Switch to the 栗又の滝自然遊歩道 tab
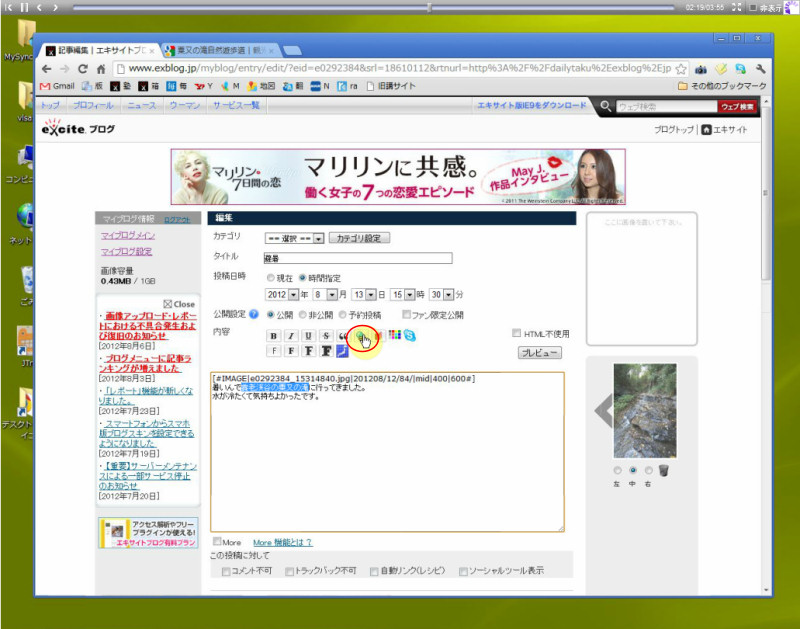The height and width of the screenshot is (629, 800). tap(221, 50)
